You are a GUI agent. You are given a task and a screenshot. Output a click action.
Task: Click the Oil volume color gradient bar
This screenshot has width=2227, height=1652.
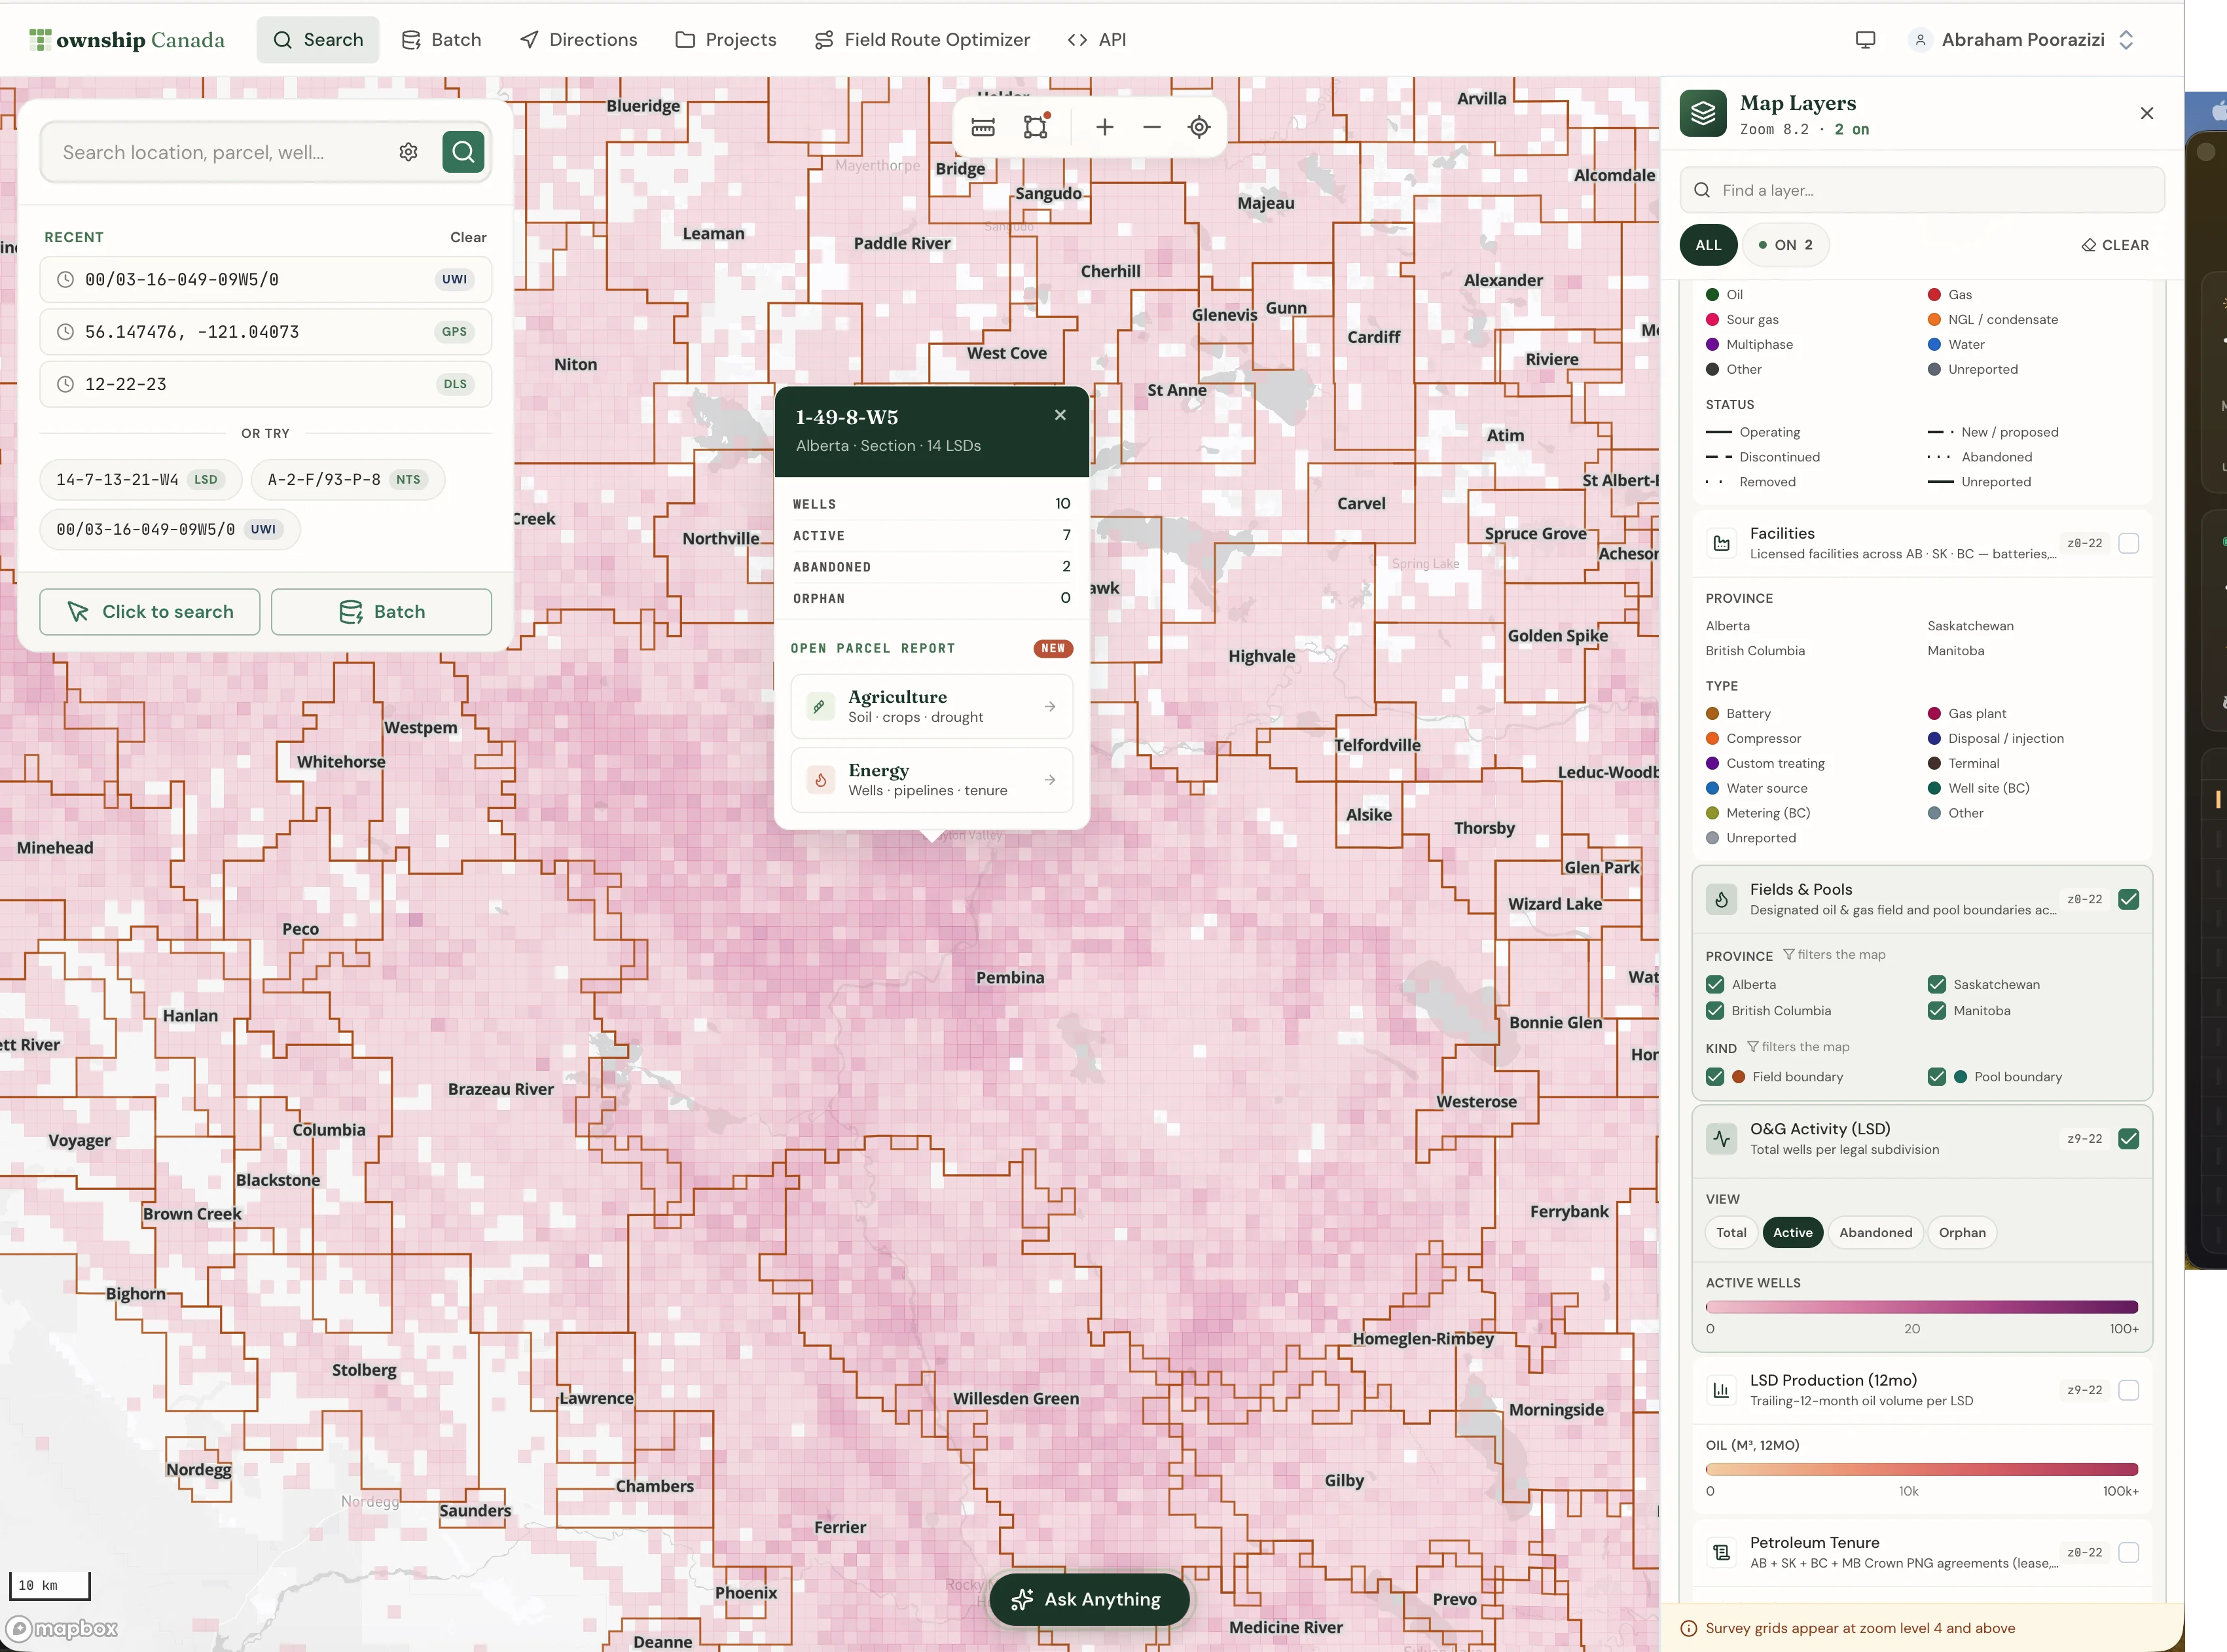(1921, 1469)
